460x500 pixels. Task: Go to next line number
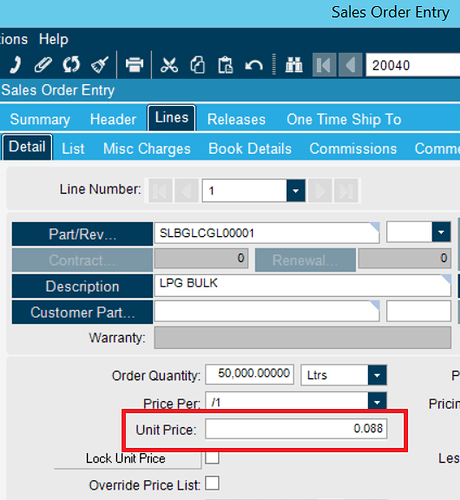[x=320, y=191]
